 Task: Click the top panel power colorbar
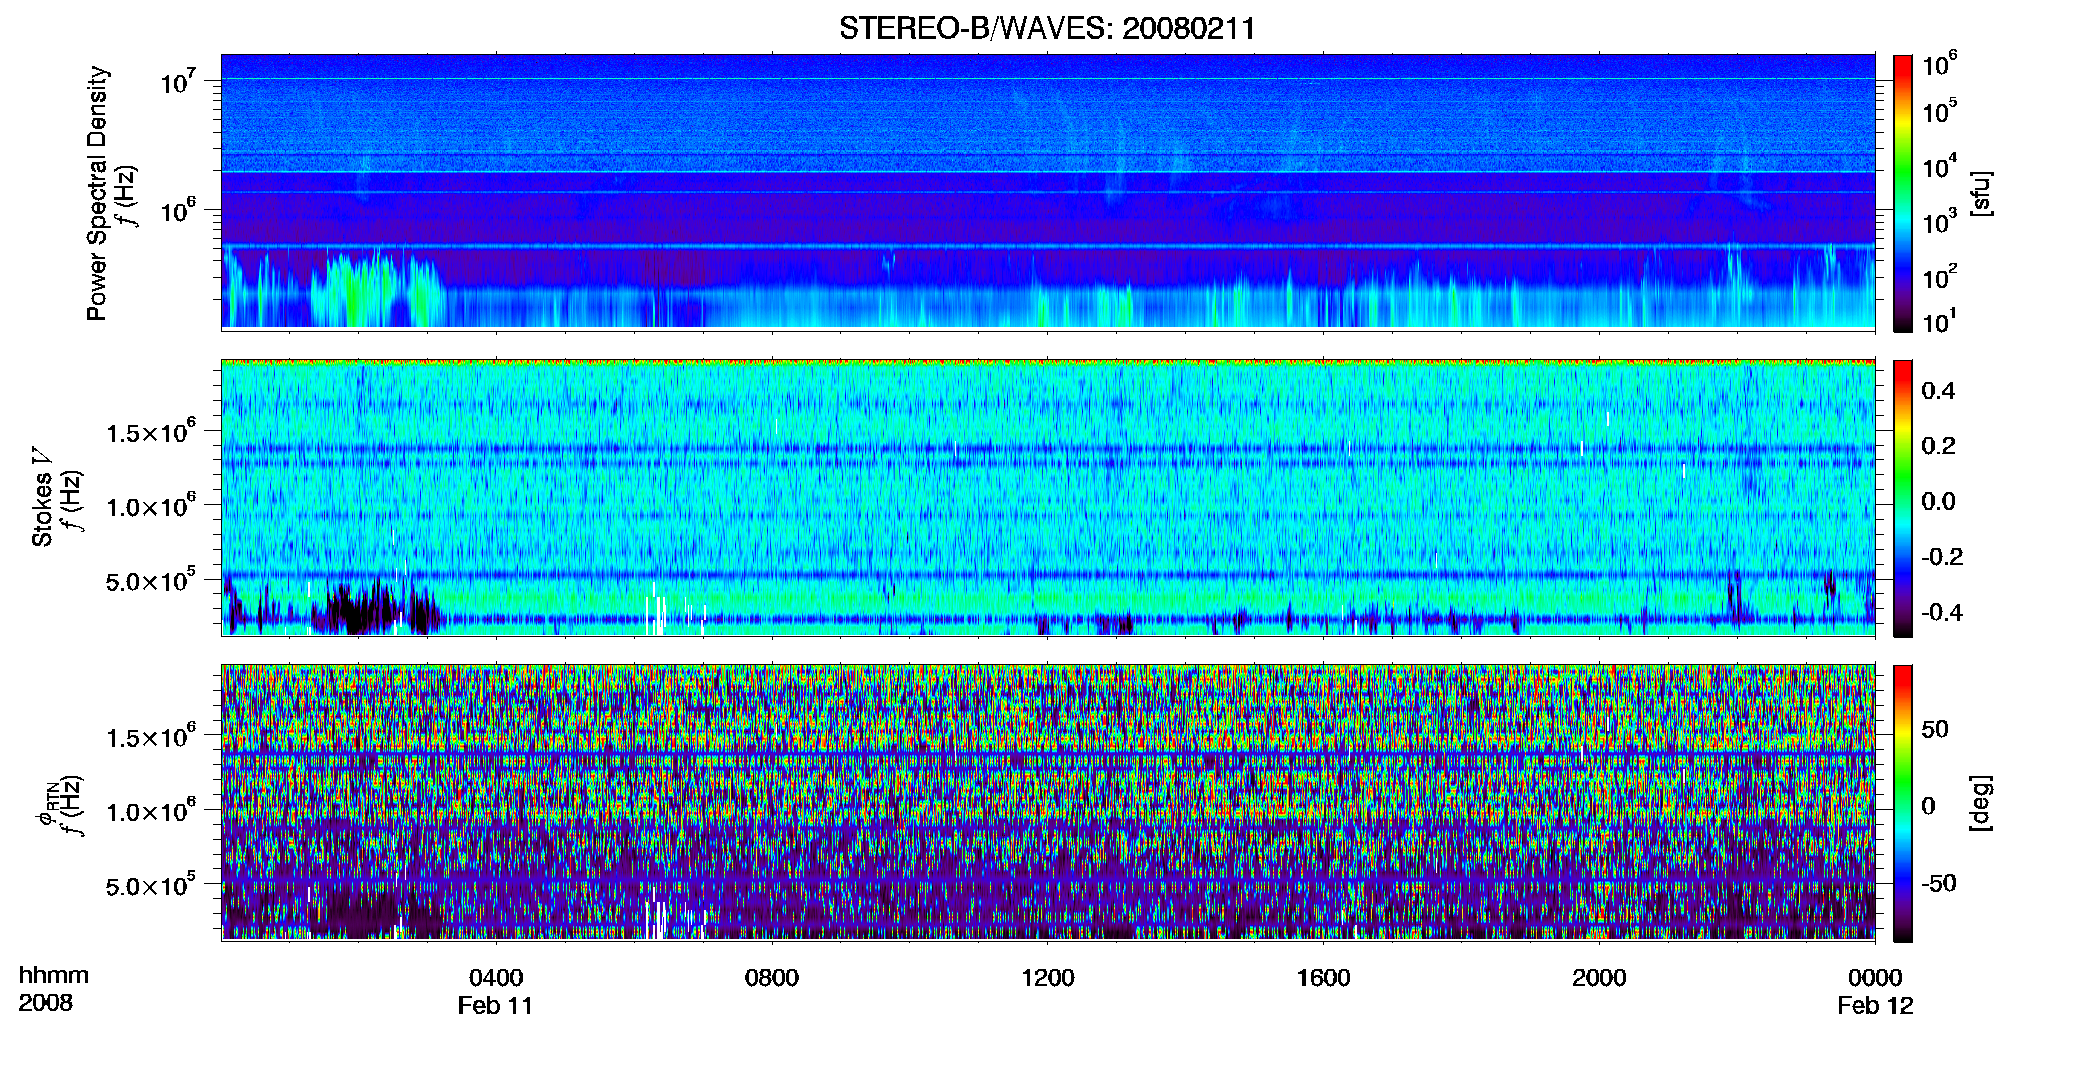(x=1903, y=193)
